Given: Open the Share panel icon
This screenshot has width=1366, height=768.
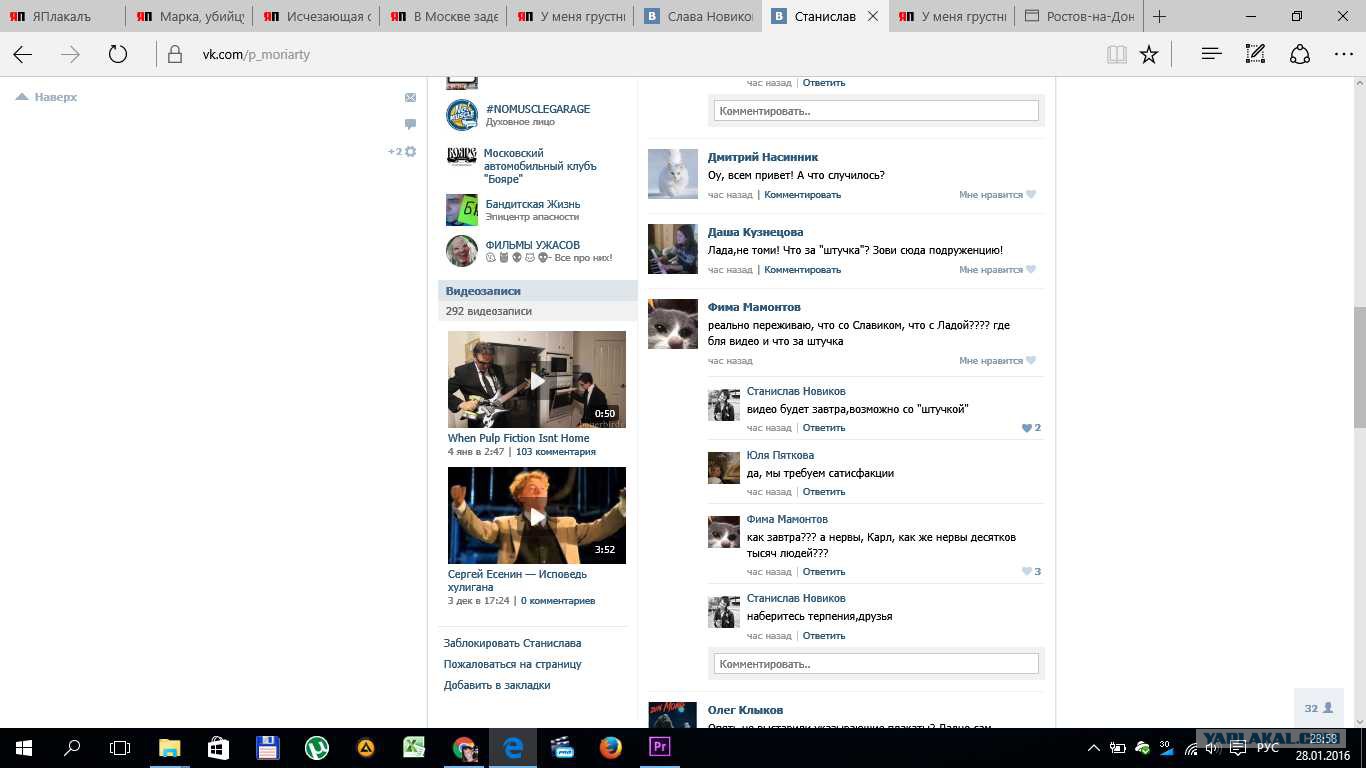Looking at the screenshot, I should [1299, 55].
